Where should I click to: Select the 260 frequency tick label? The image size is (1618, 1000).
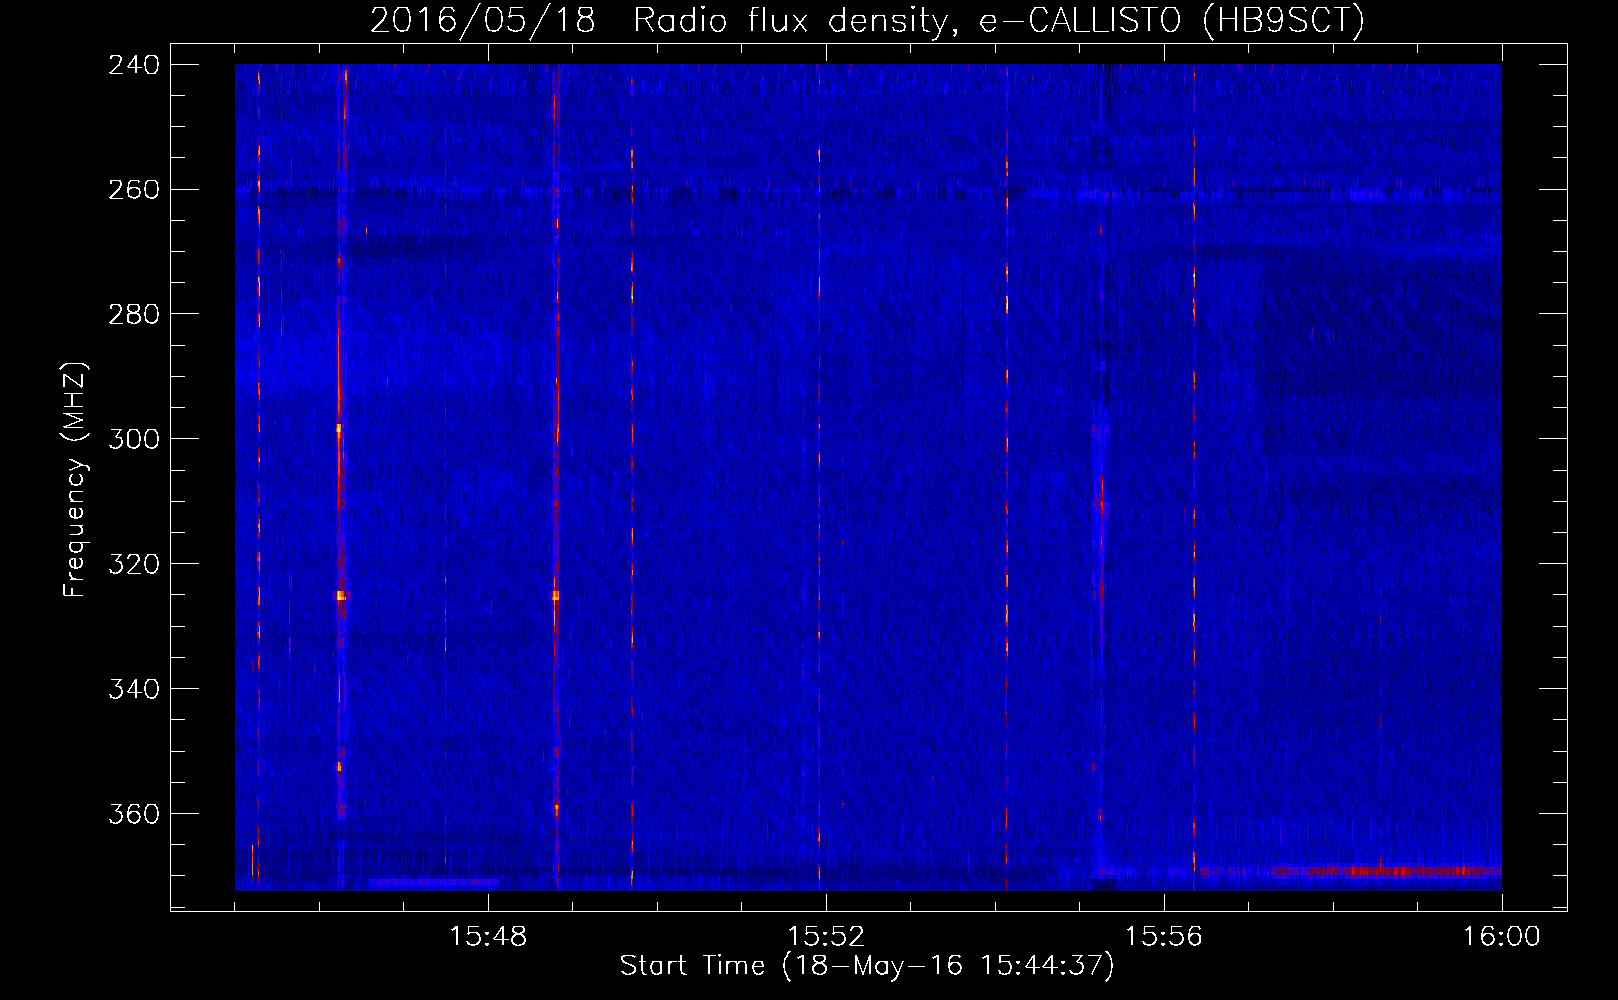tap(134, 190)
